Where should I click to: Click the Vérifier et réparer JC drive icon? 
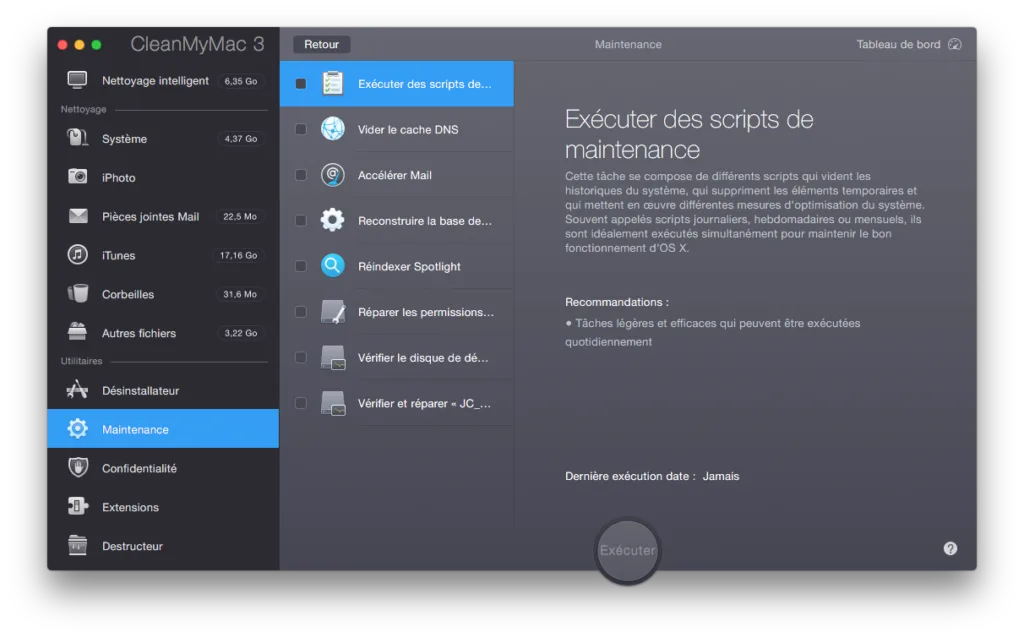[333, 403]
